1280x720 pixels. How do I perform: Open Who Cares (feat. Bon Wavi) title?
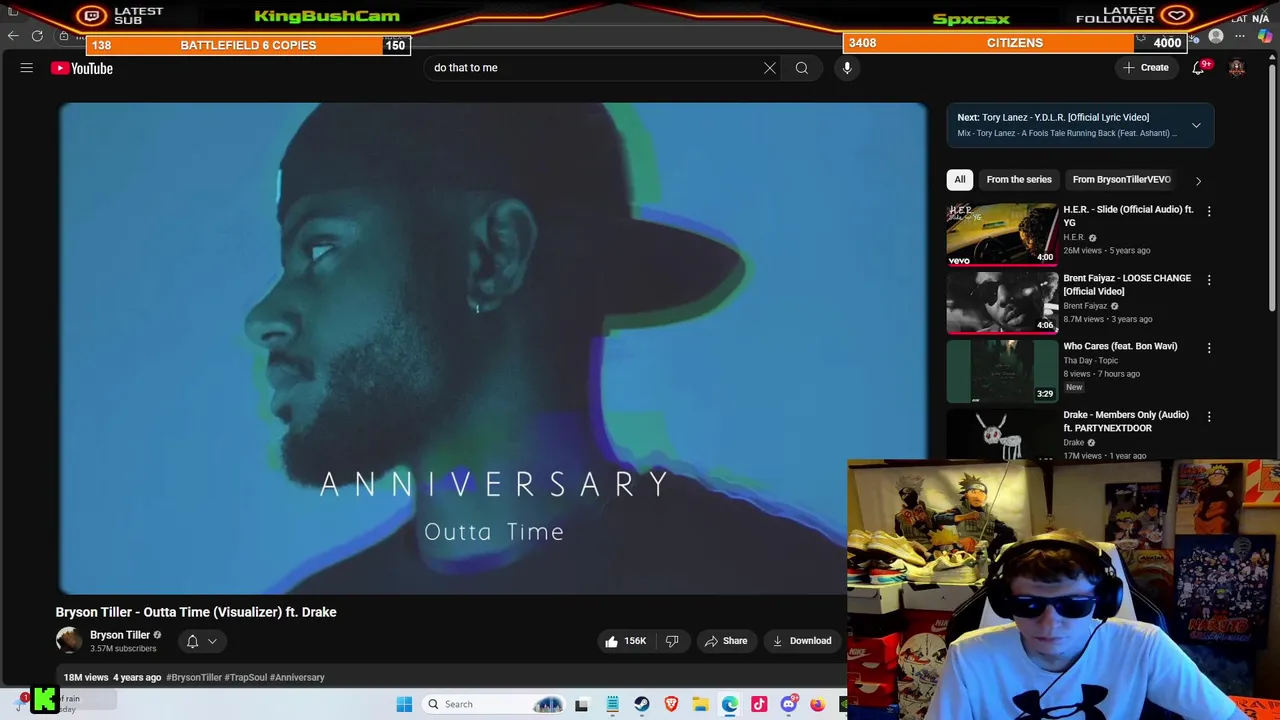tap(1120, 346)
